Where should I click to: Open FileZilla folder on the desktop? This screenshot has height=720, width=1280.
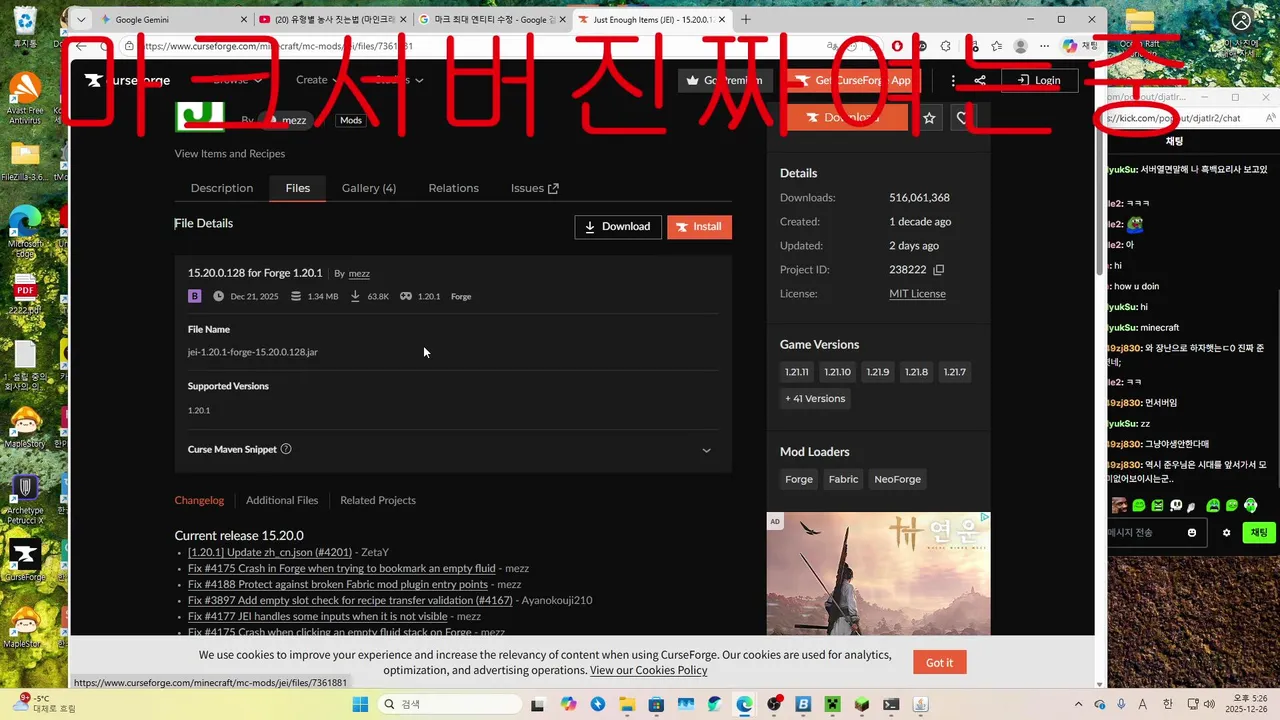[25, 162]
